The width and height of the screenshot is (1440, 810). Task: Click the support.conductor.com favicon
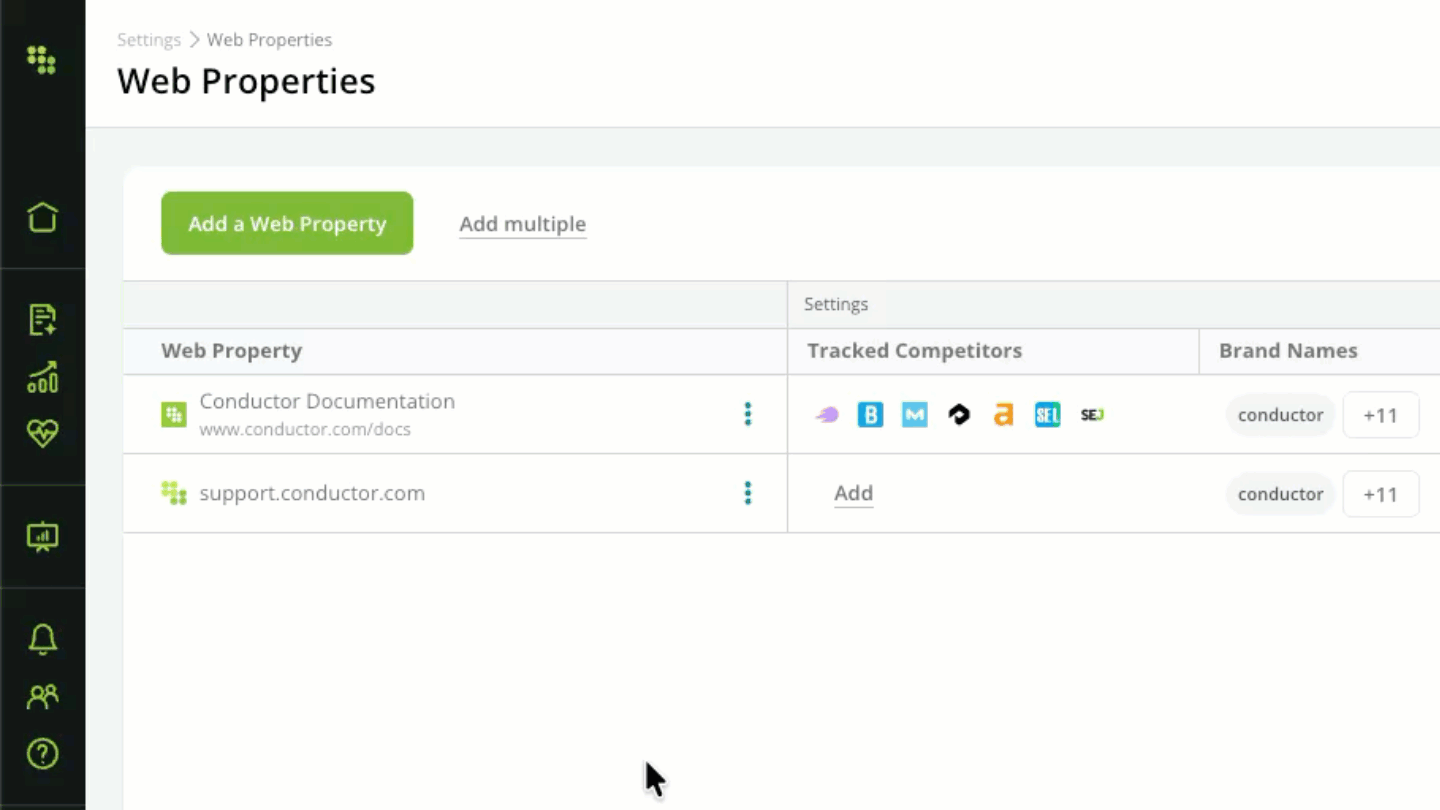[x=174, y=493]
